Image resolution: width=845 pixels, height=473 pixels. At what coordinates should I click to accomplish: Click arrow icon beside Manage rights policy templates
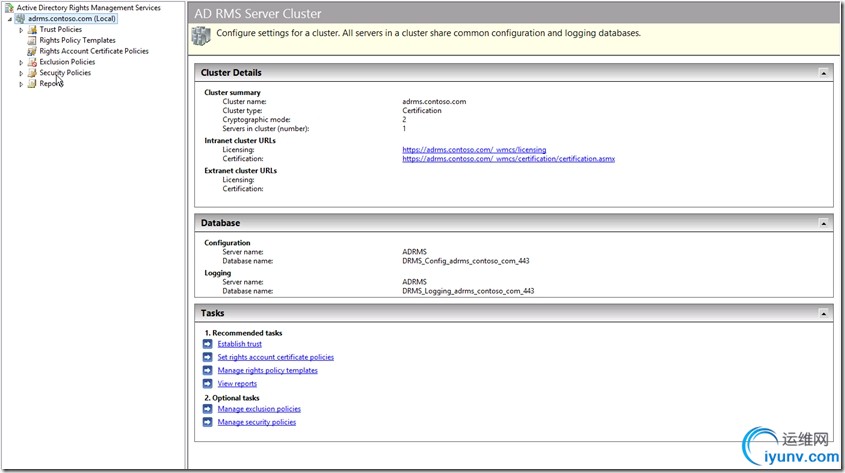coord(207,370)
